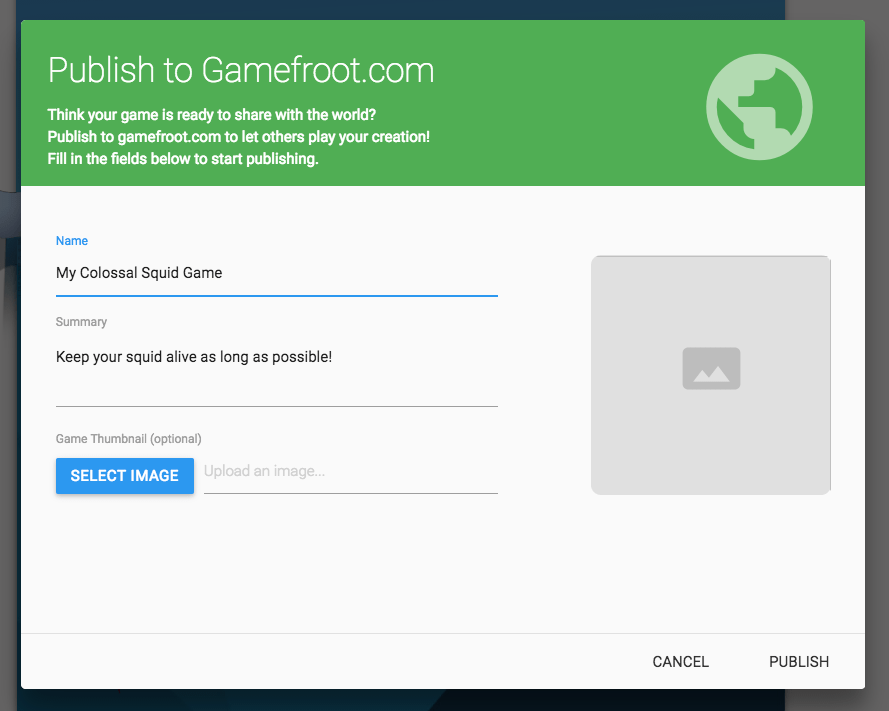Screen dimensions: 889x711
Task: Focus the Name field containing My Colossal Squid Game
Action: (x=276, y=272)
